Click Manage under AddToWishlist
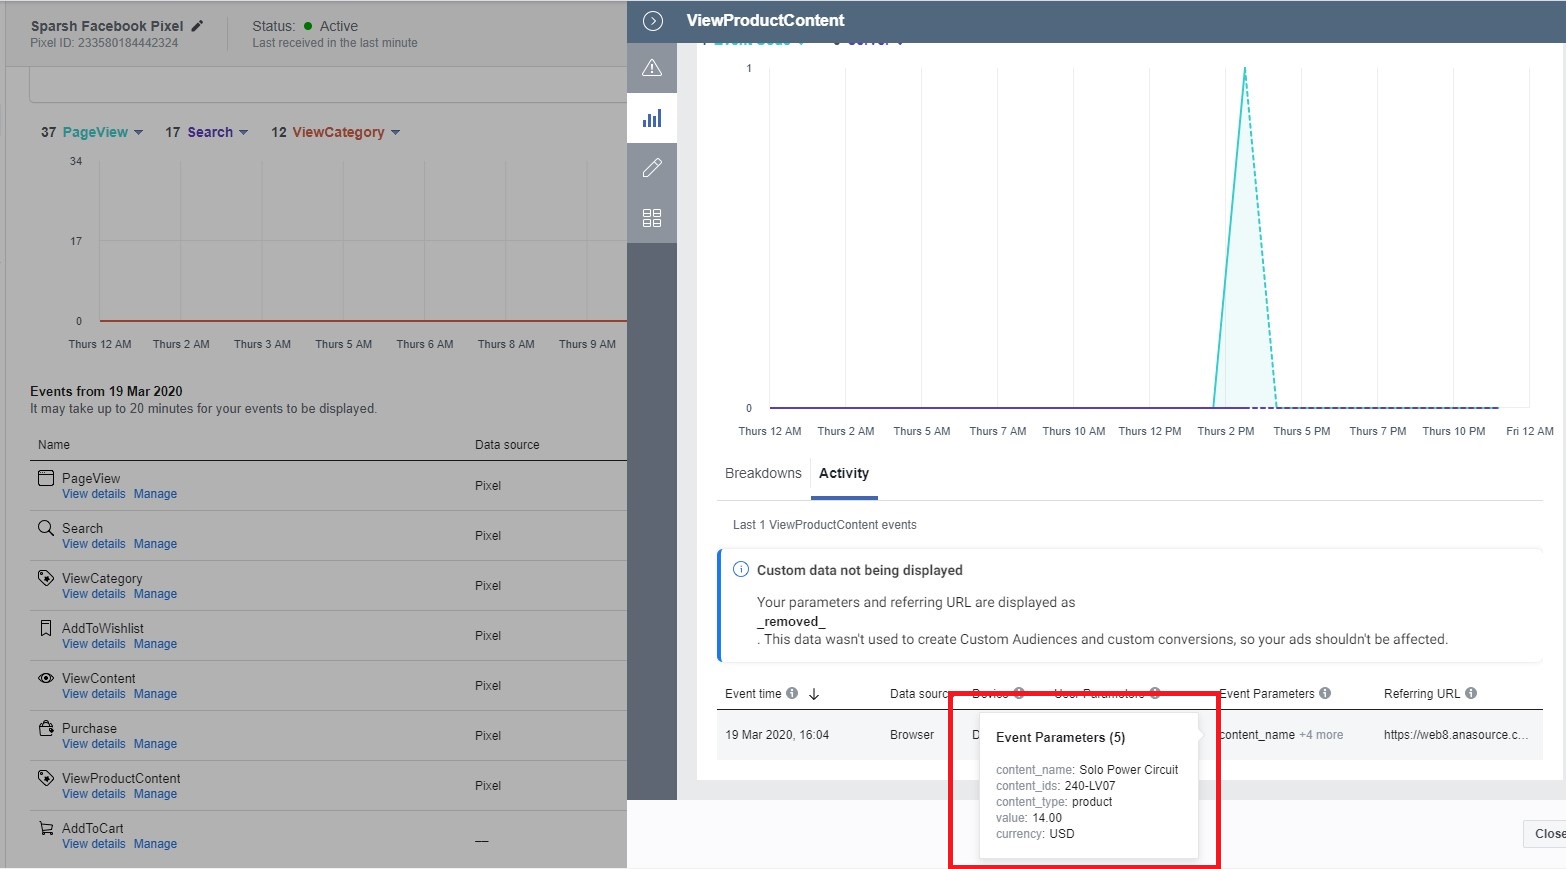Image resolution: width=1566 pixels, height=869 pixels. pos(155,644)
